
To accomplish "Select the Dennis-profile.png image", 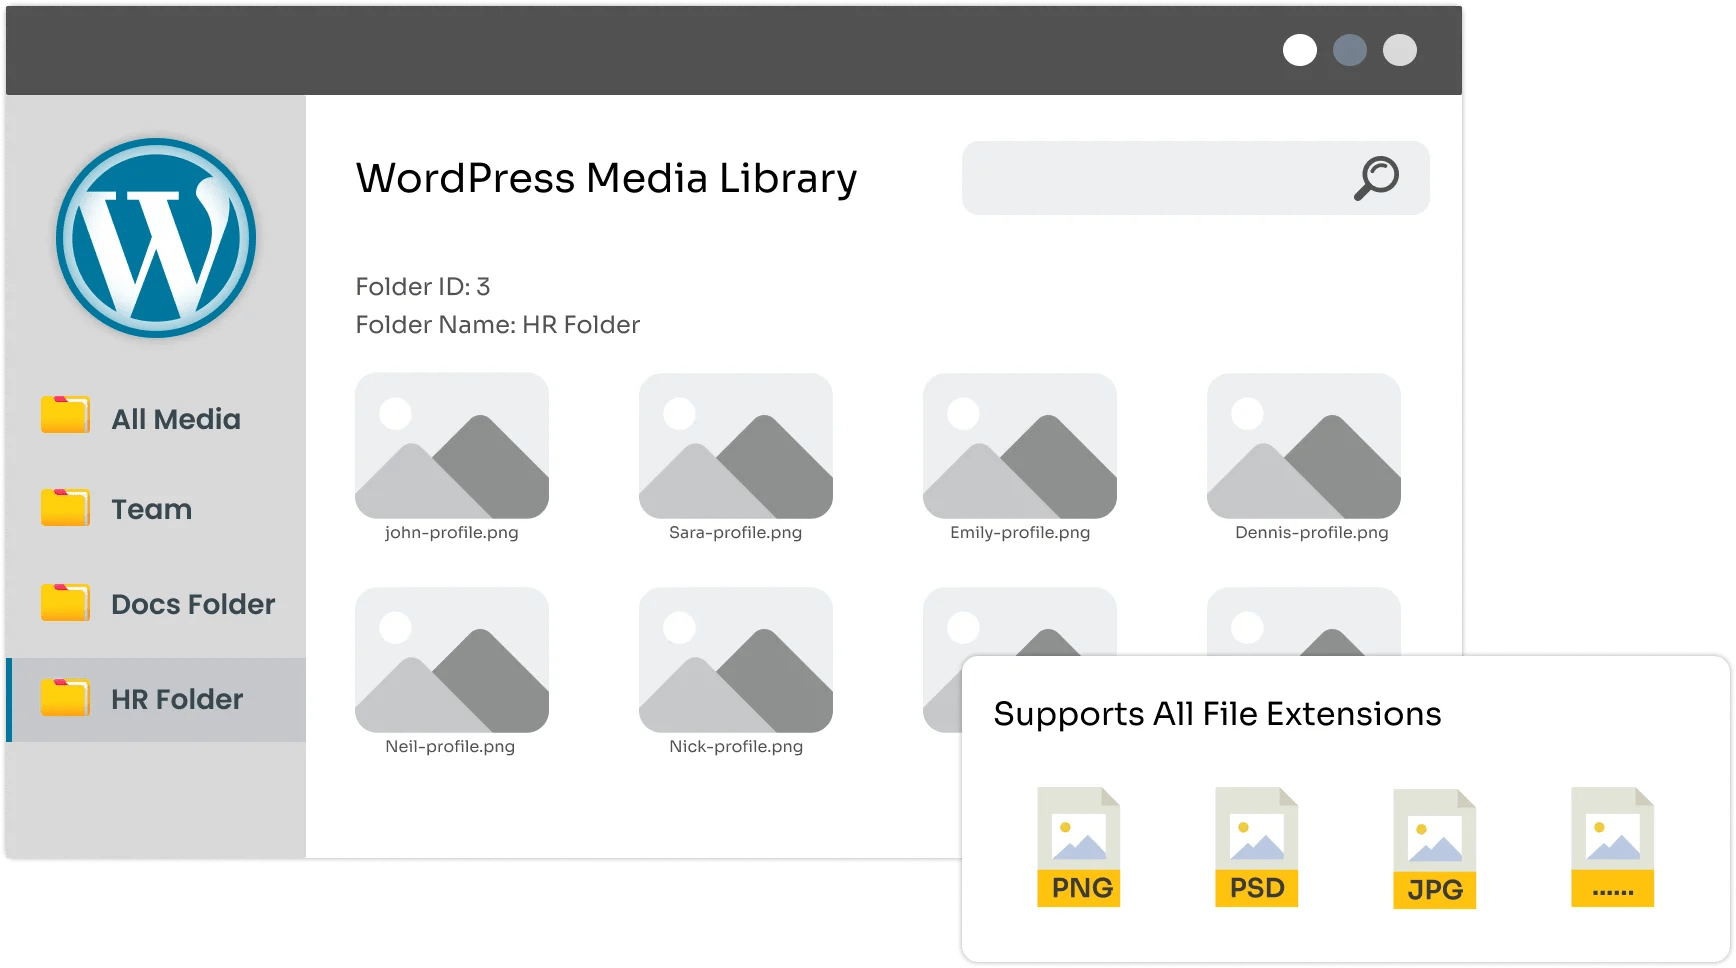I will pyautogui.click(x=1303, y=446).
